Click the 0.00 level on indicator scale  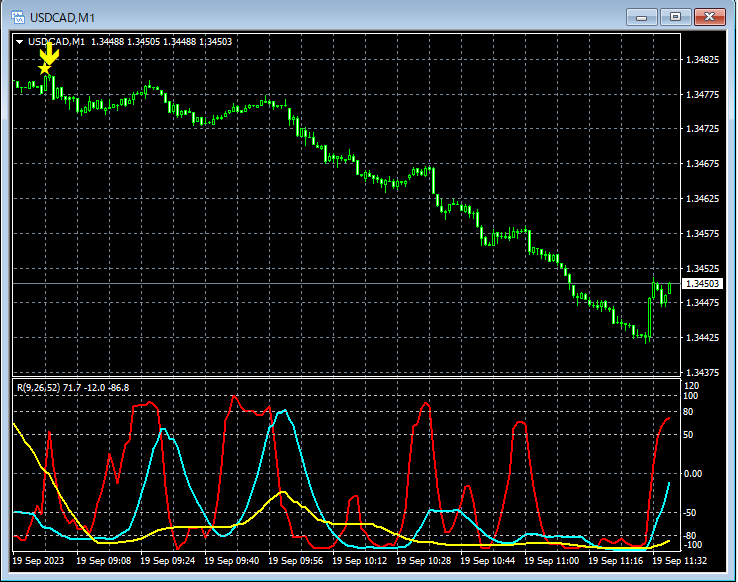pos(694,473)
